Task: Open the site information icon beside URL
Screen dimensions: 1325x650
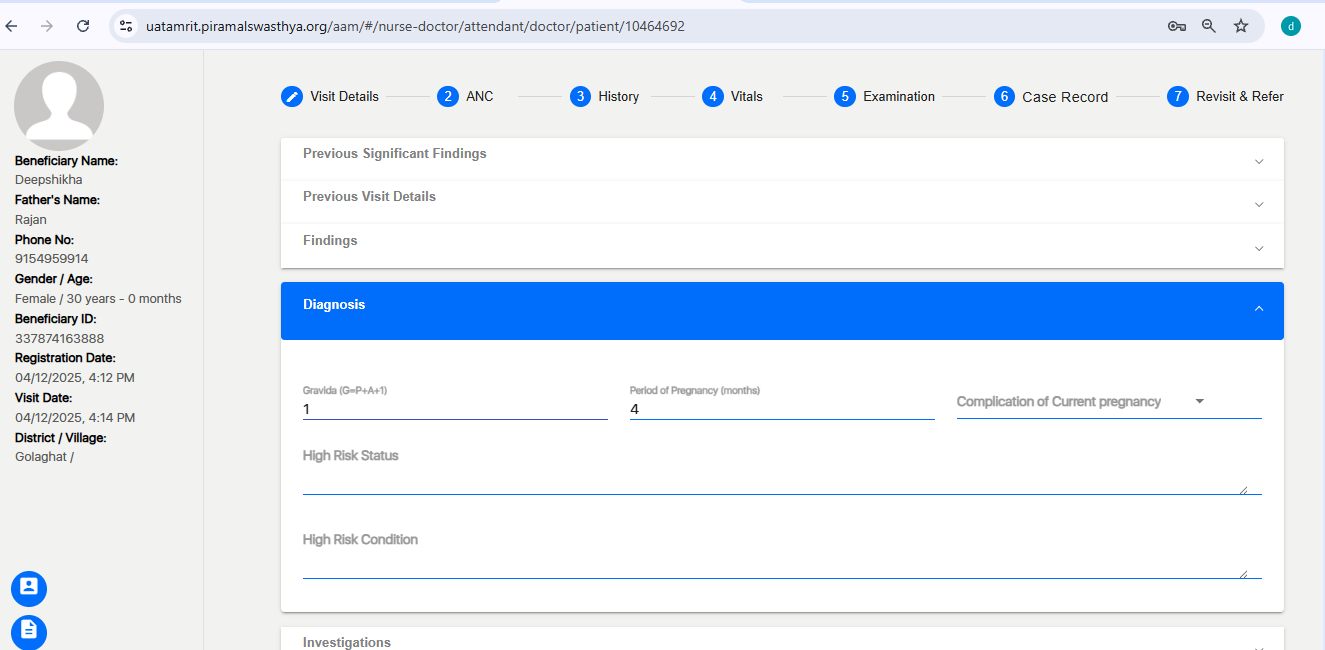Action: pyautogui.click(x=126, y=26)
